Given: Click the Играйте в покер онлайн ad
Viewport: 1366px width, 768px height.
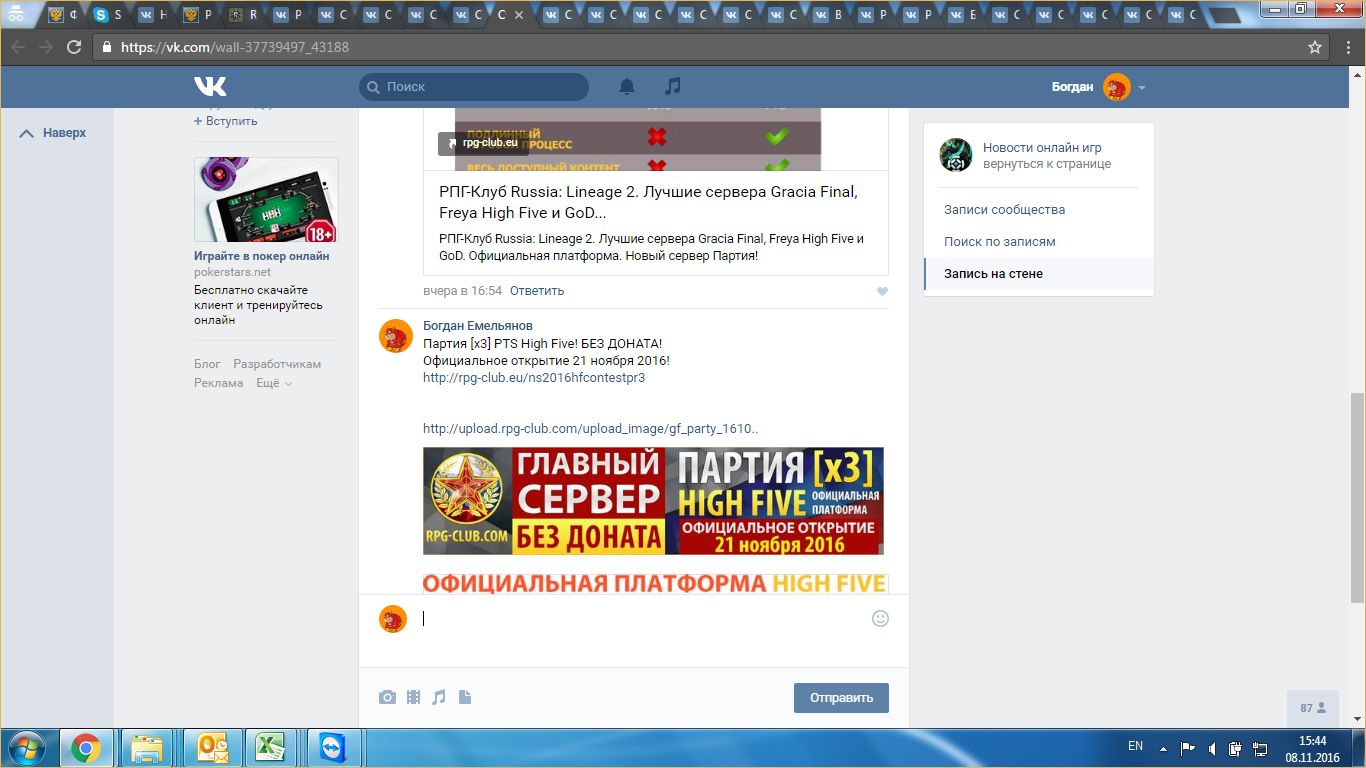Looking at the screenshot, I should (262, 256).
